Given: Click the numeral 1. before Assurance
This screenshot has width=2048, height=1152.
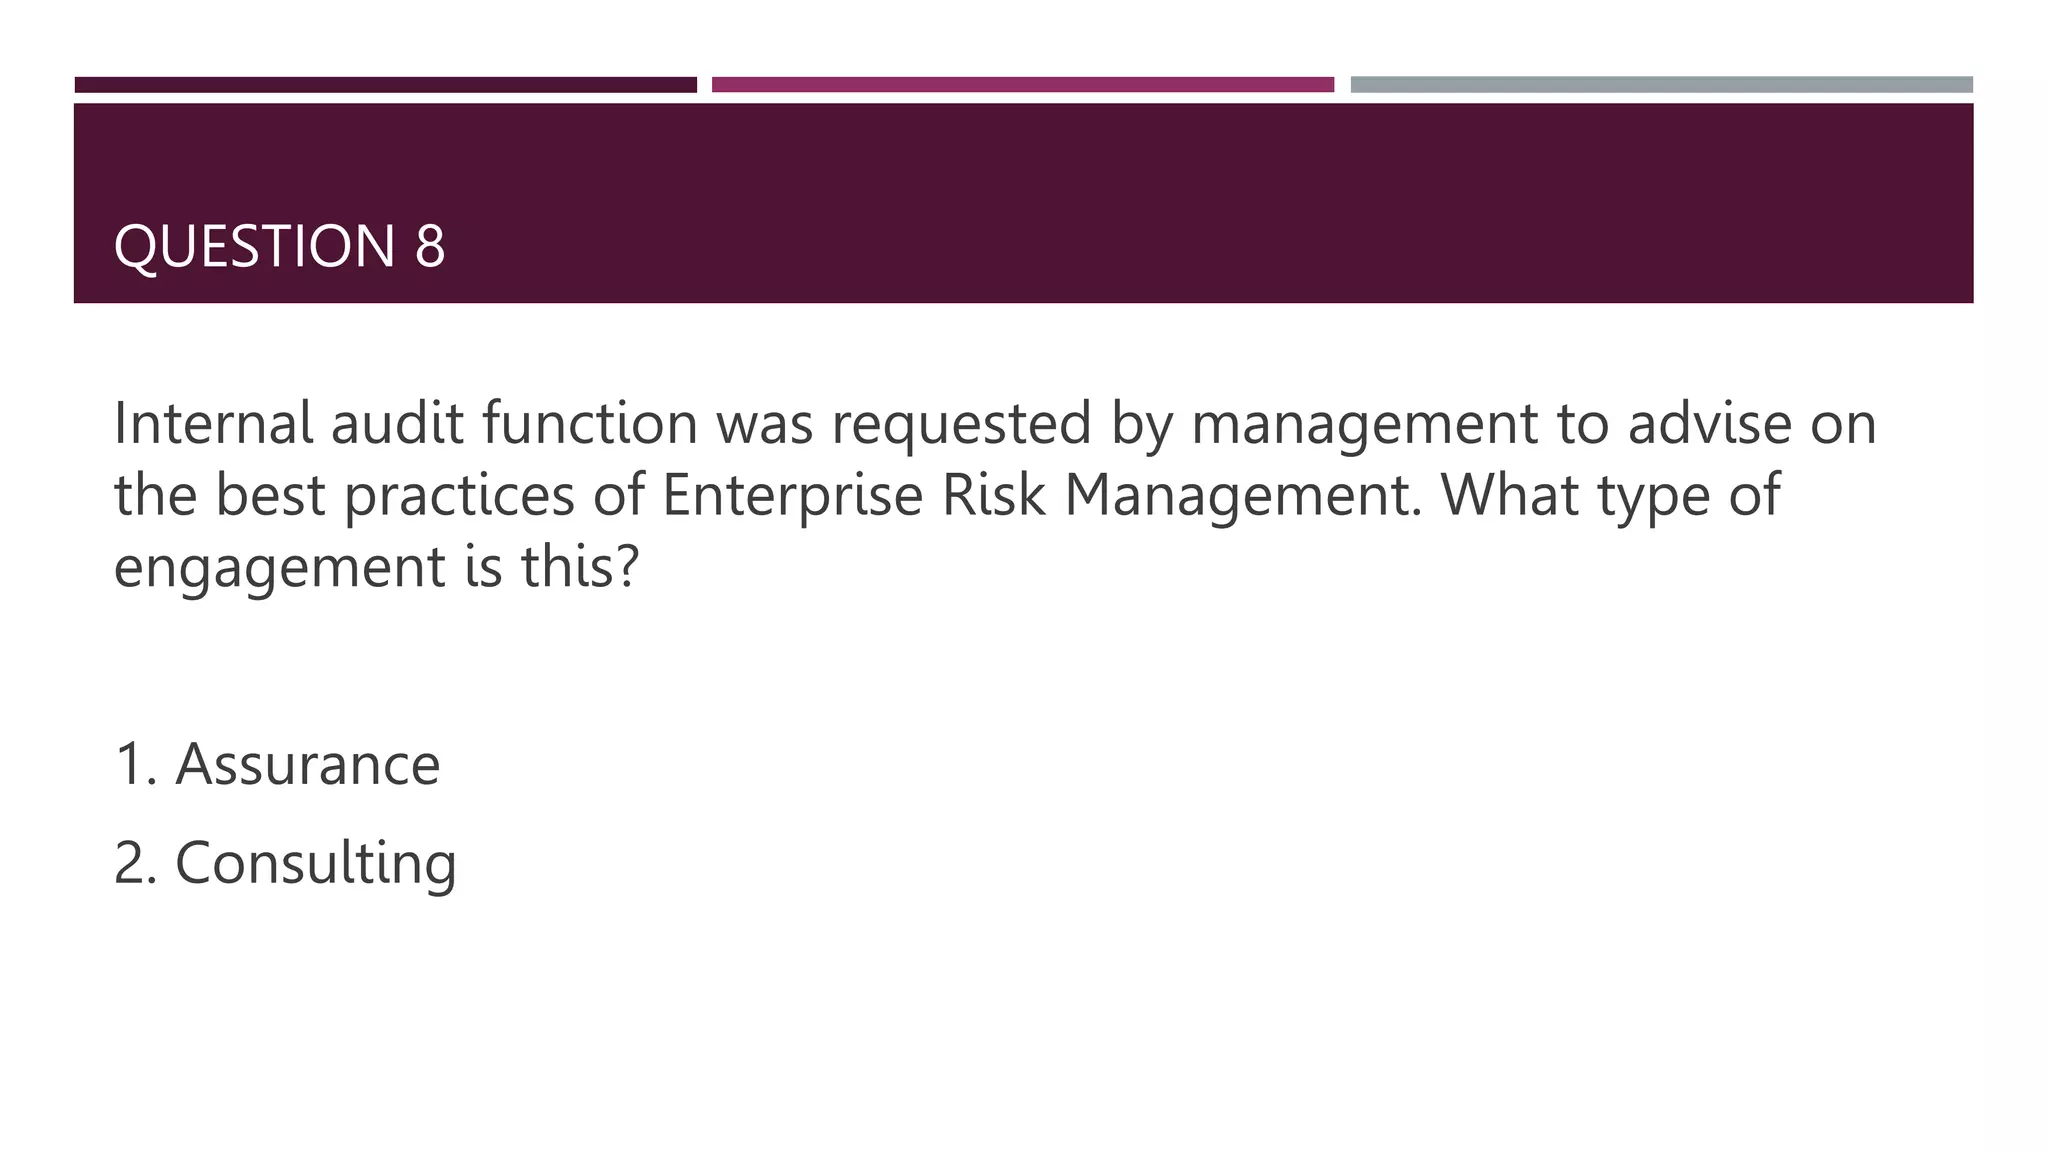Looking at the screenshot, I should point(137,765).
